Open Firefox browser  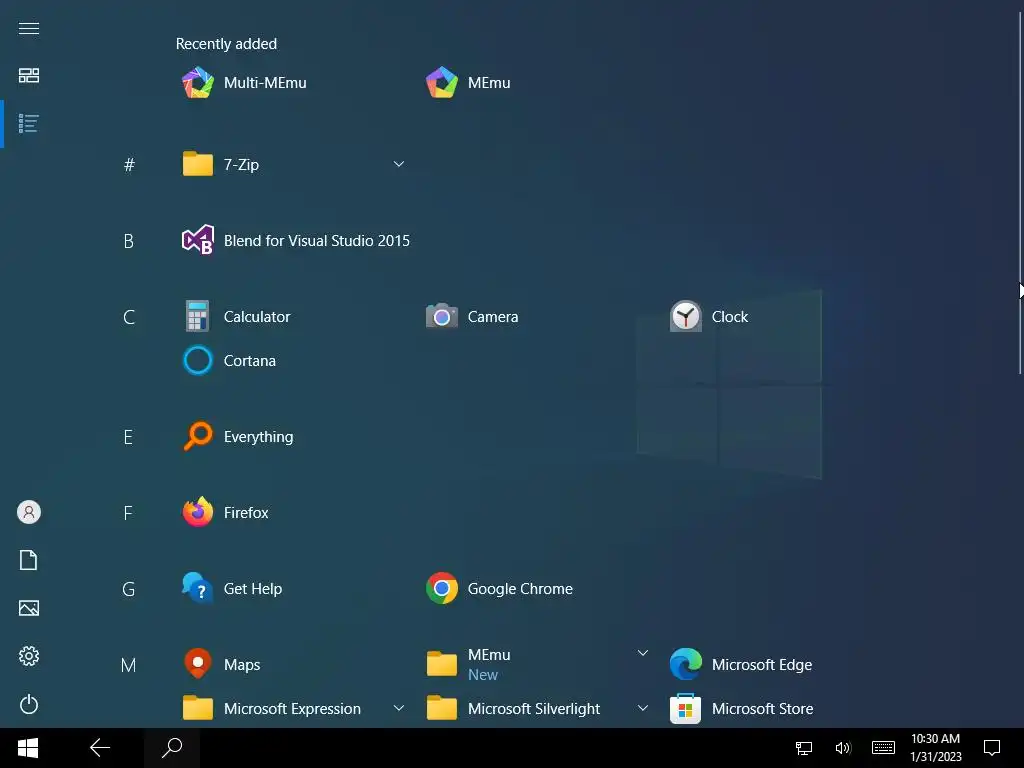[225, 513]
